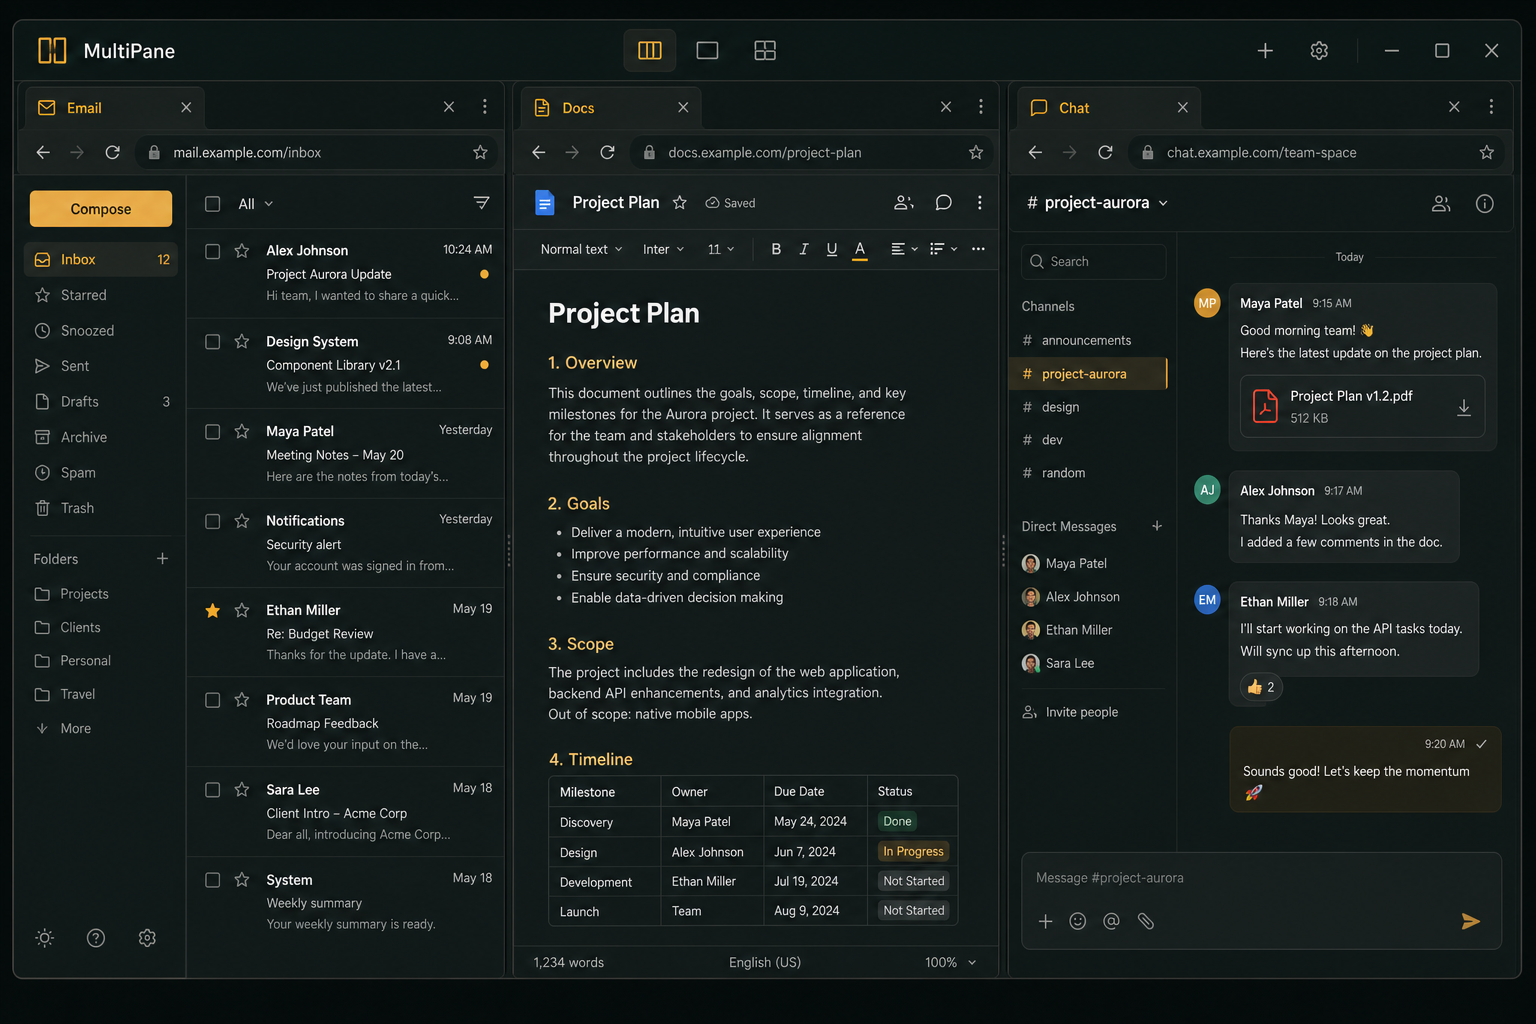The width and height of the screenshot is (1536, 1024).
Task: Open the help icon in Email sidebar
Action: click(96, 938)
